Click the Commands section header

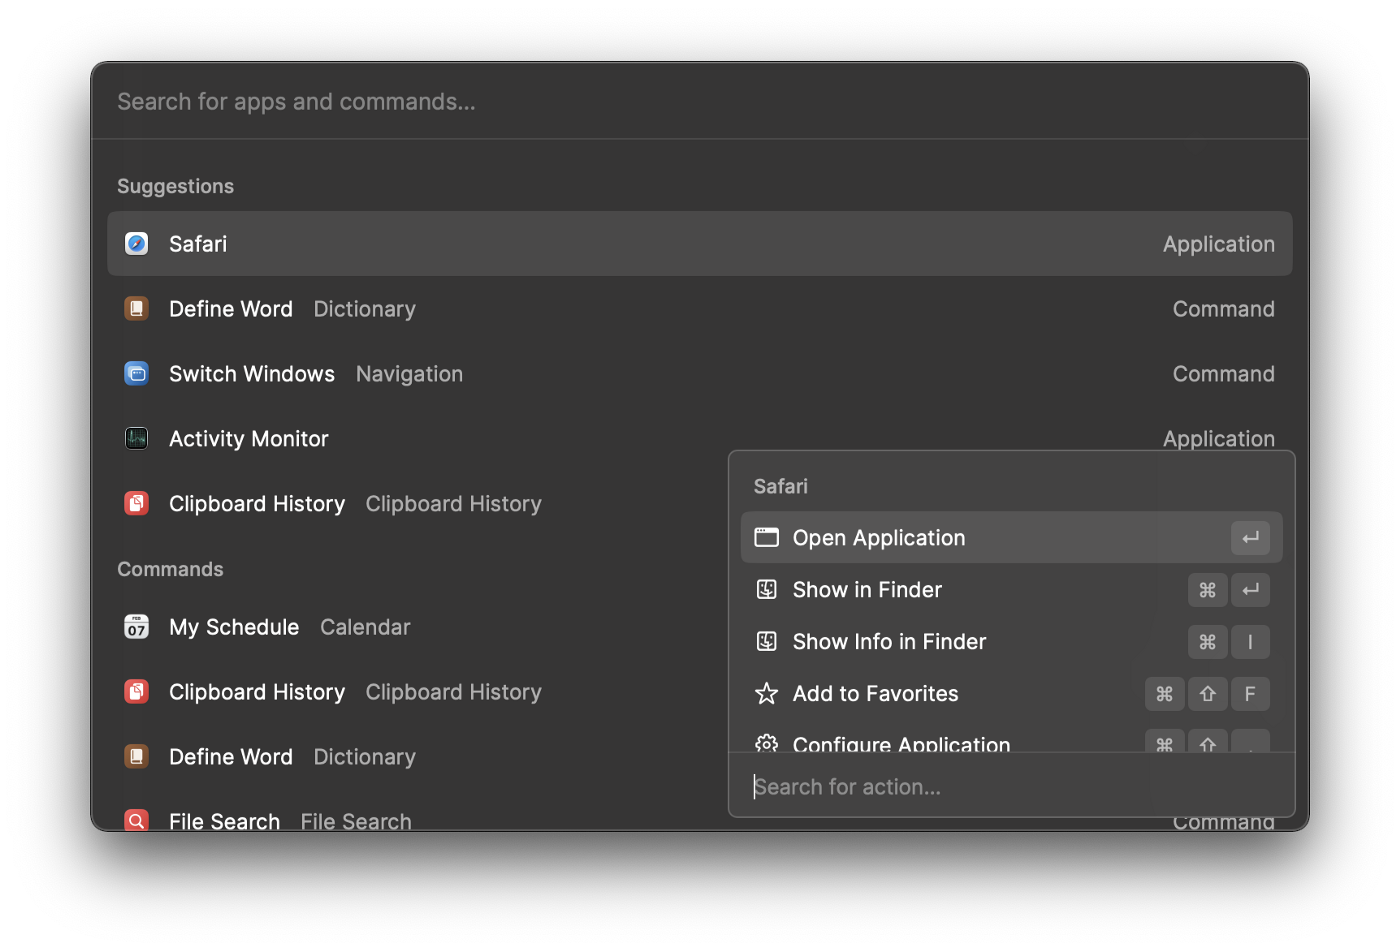coord(170,569)
